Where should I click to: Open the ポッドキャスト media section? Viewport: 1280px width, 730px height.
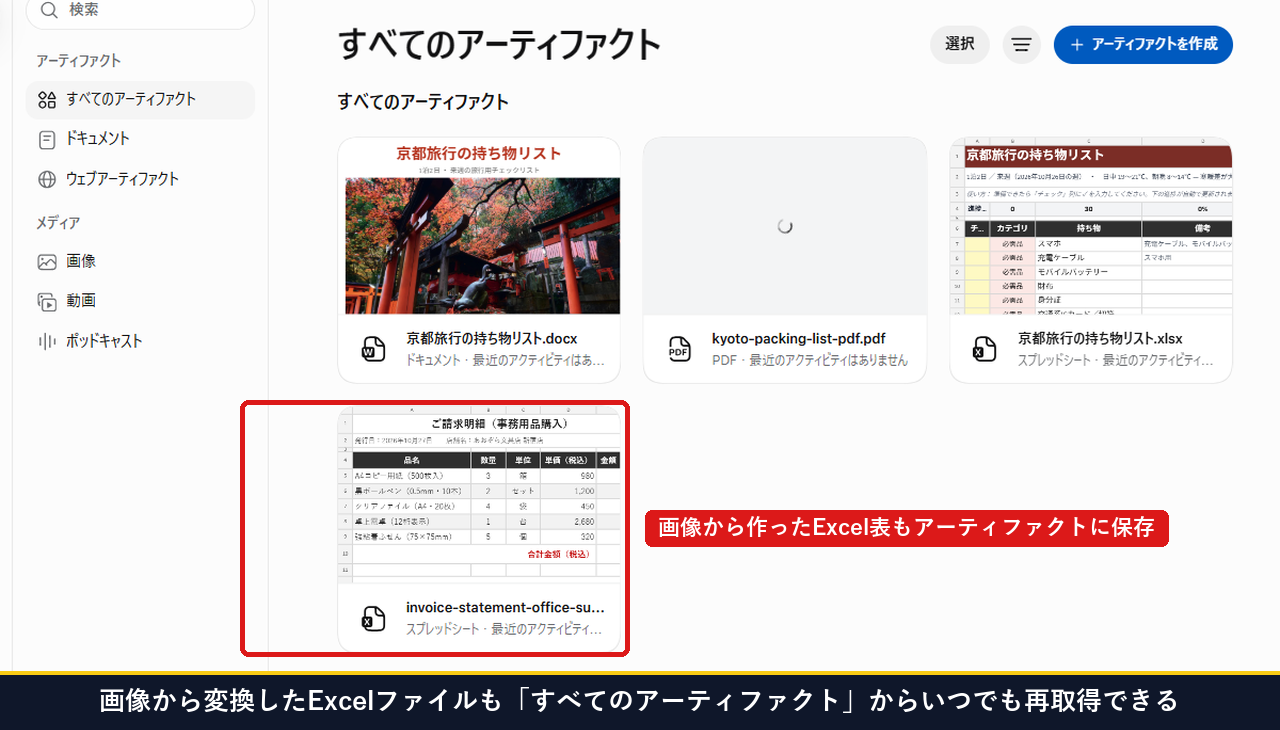pyautogui.click(x=140, y=341)
